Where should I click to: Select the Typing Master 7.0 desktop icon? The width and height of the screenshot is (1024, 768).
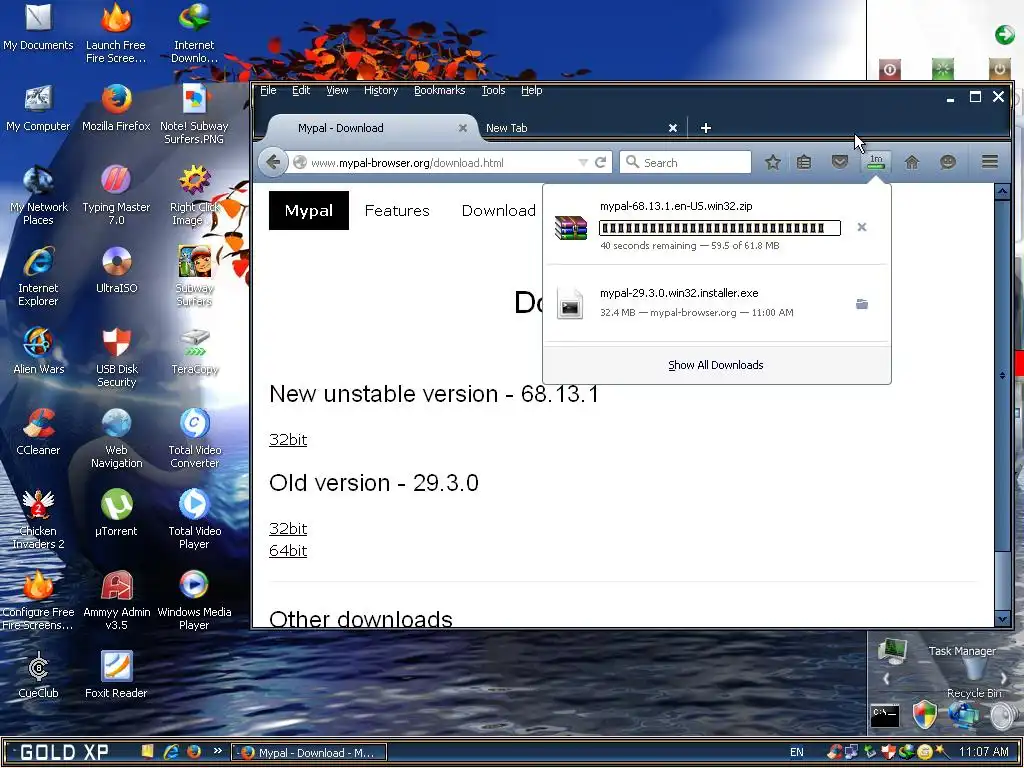[116, 195]
